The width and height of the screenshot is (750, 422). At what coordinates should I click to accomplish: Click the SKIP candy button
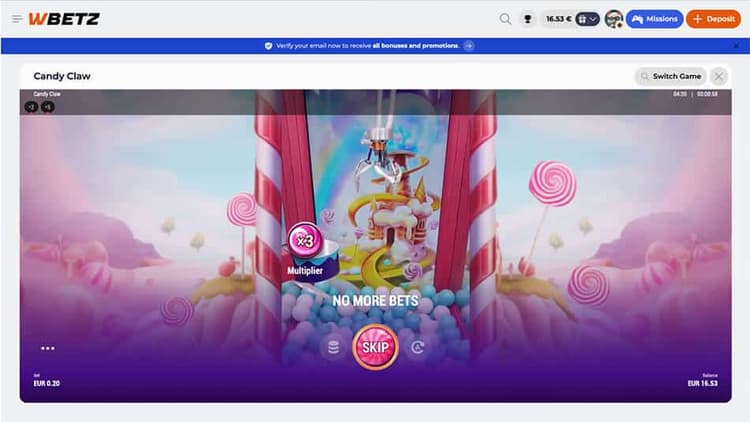(375, 347)
